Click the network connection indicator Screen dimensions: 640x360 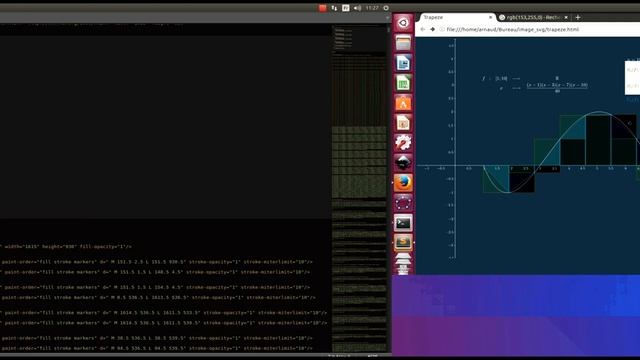tap(334, 8)
